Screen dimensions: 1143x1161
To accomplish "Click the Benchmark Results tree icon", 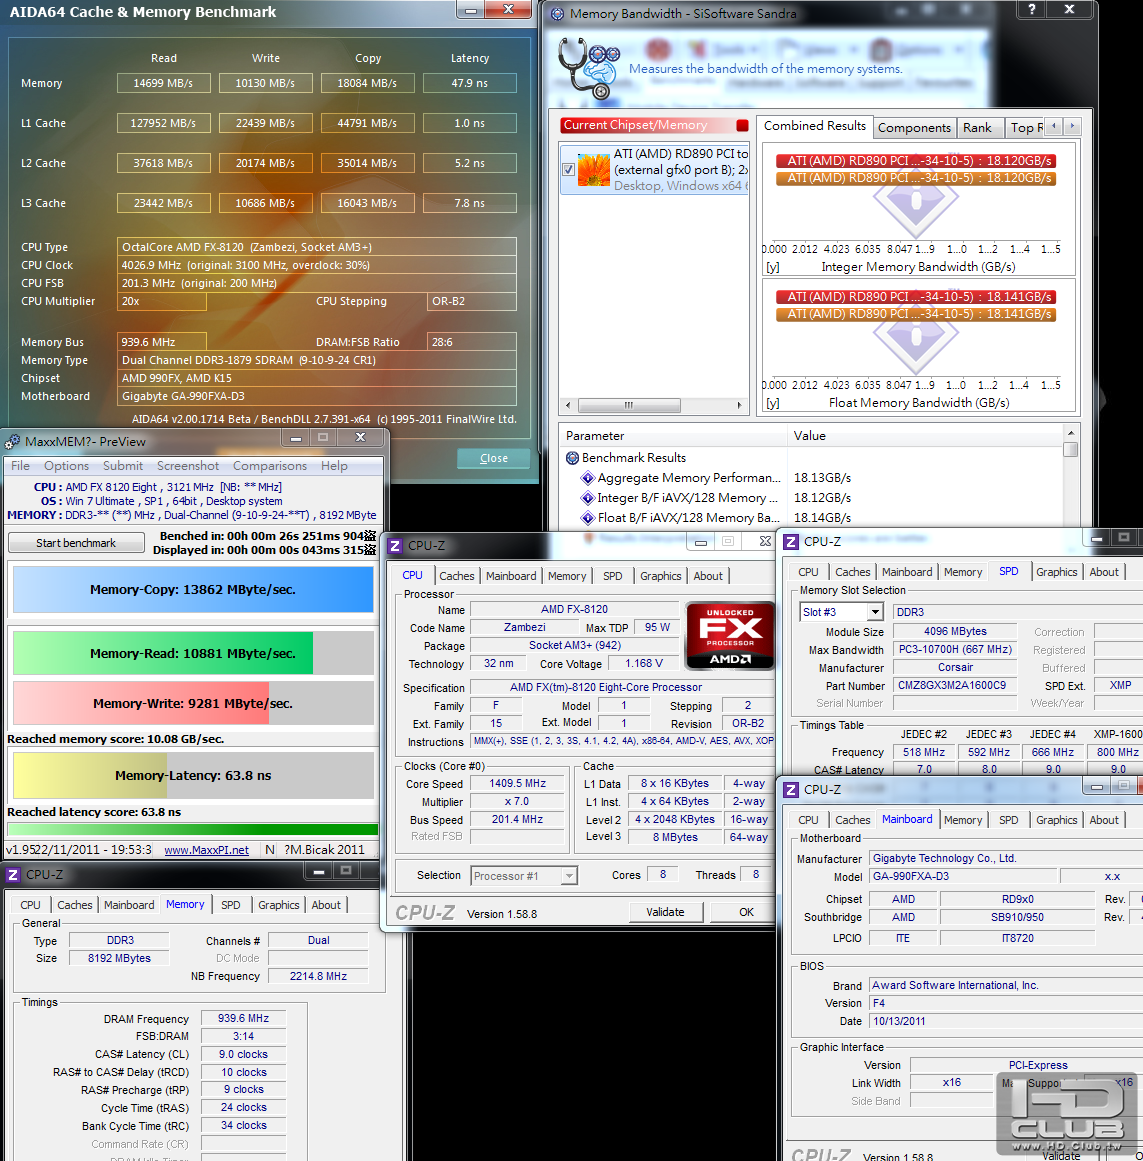I will coord(572,458).
